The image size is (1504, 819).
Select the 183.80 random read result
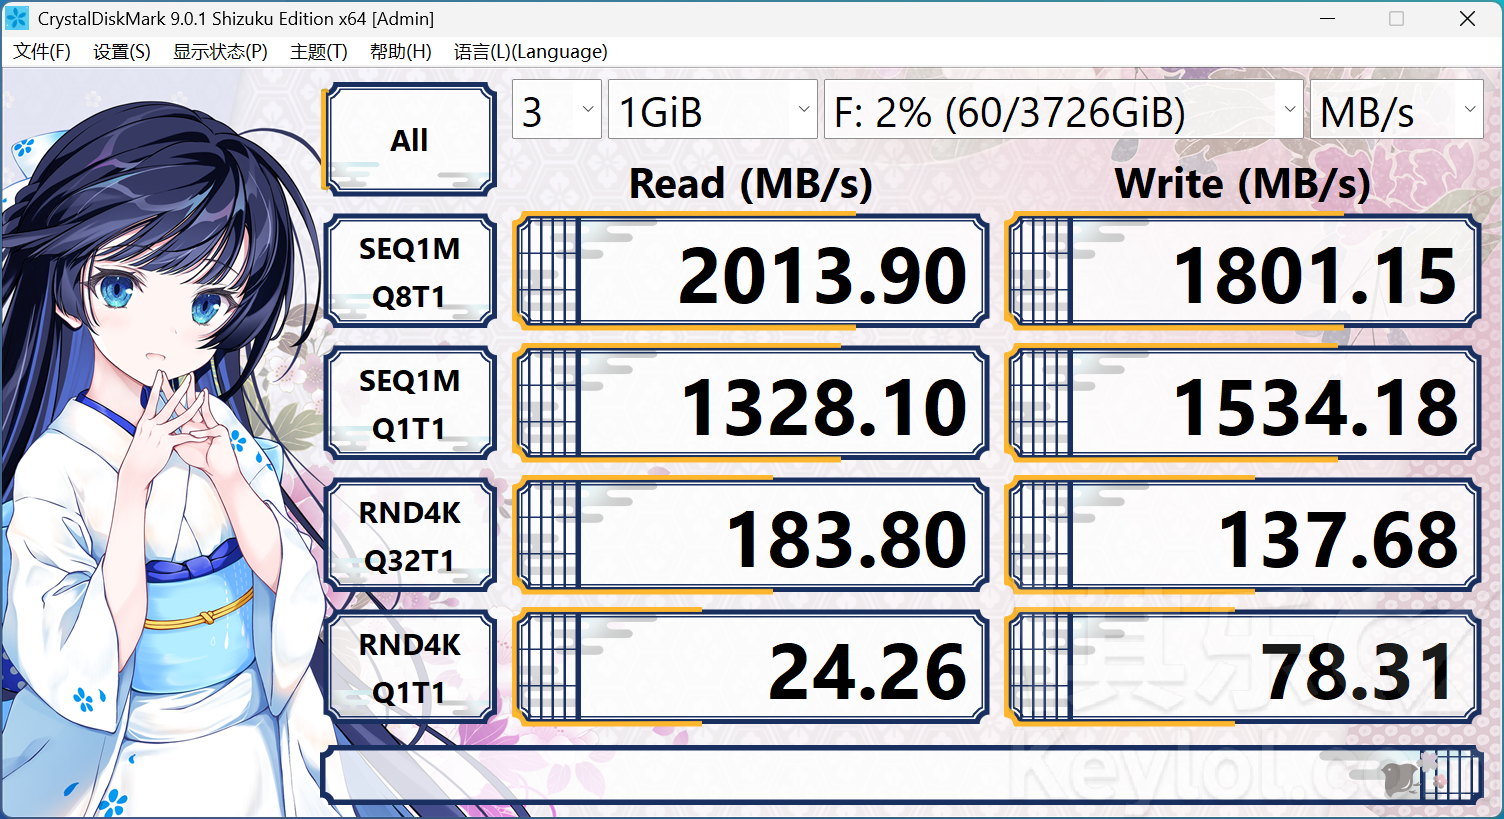pos(751,535)
